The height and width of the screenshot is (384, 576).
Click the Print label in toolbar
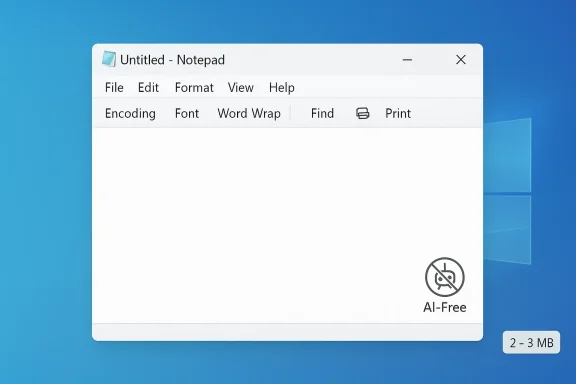(x=398, y=113)
